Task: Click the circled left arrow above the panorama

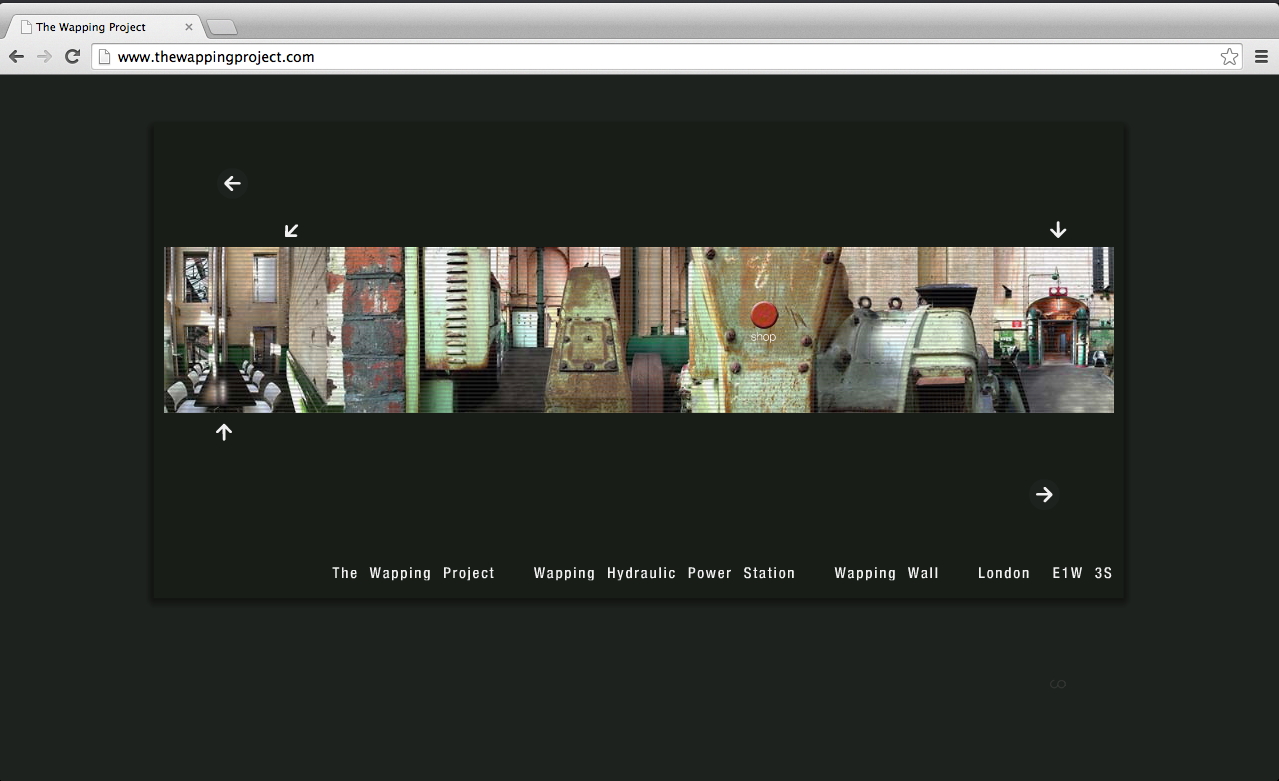Action: (x=232, y=183)
